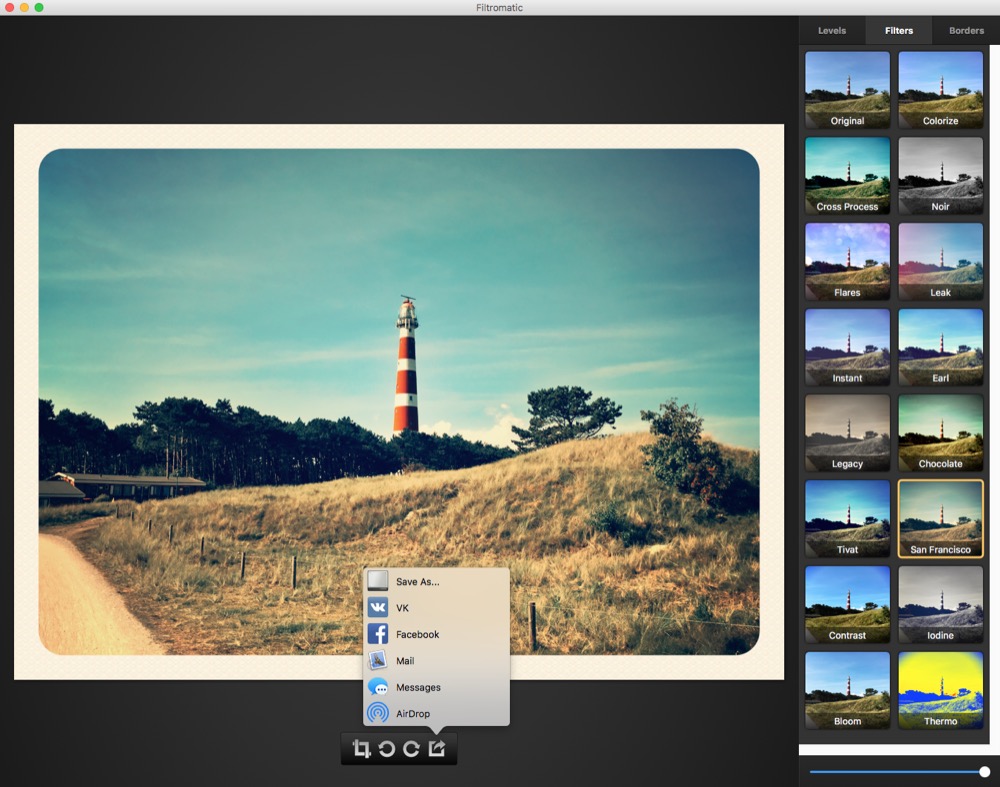Select the Crop tool icon
Image resolution: width=1000 pixels, height=787 pixels.
362,749
